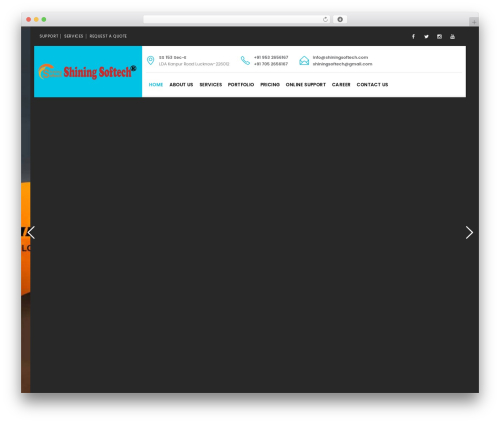
Task: Click the browser download indicator icon
Action: [x=340, y=19]
